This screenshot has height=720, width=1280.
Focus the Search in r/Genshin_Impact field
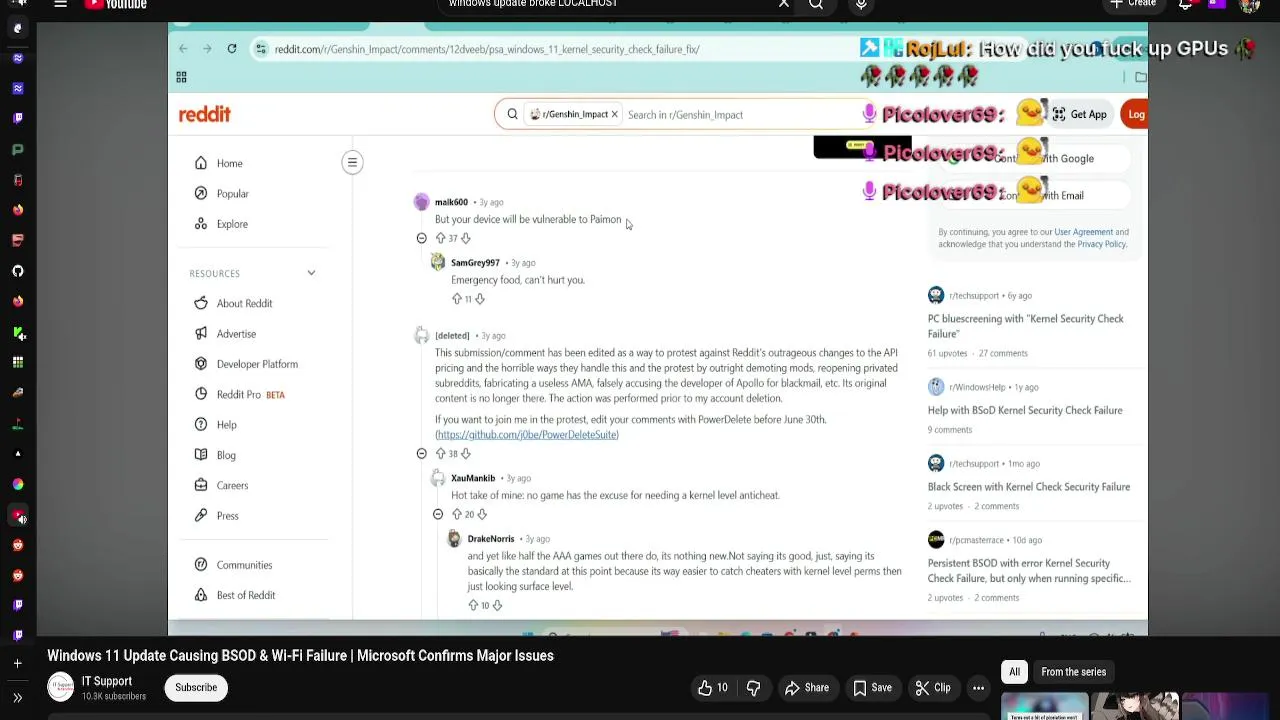pos(740,114)
